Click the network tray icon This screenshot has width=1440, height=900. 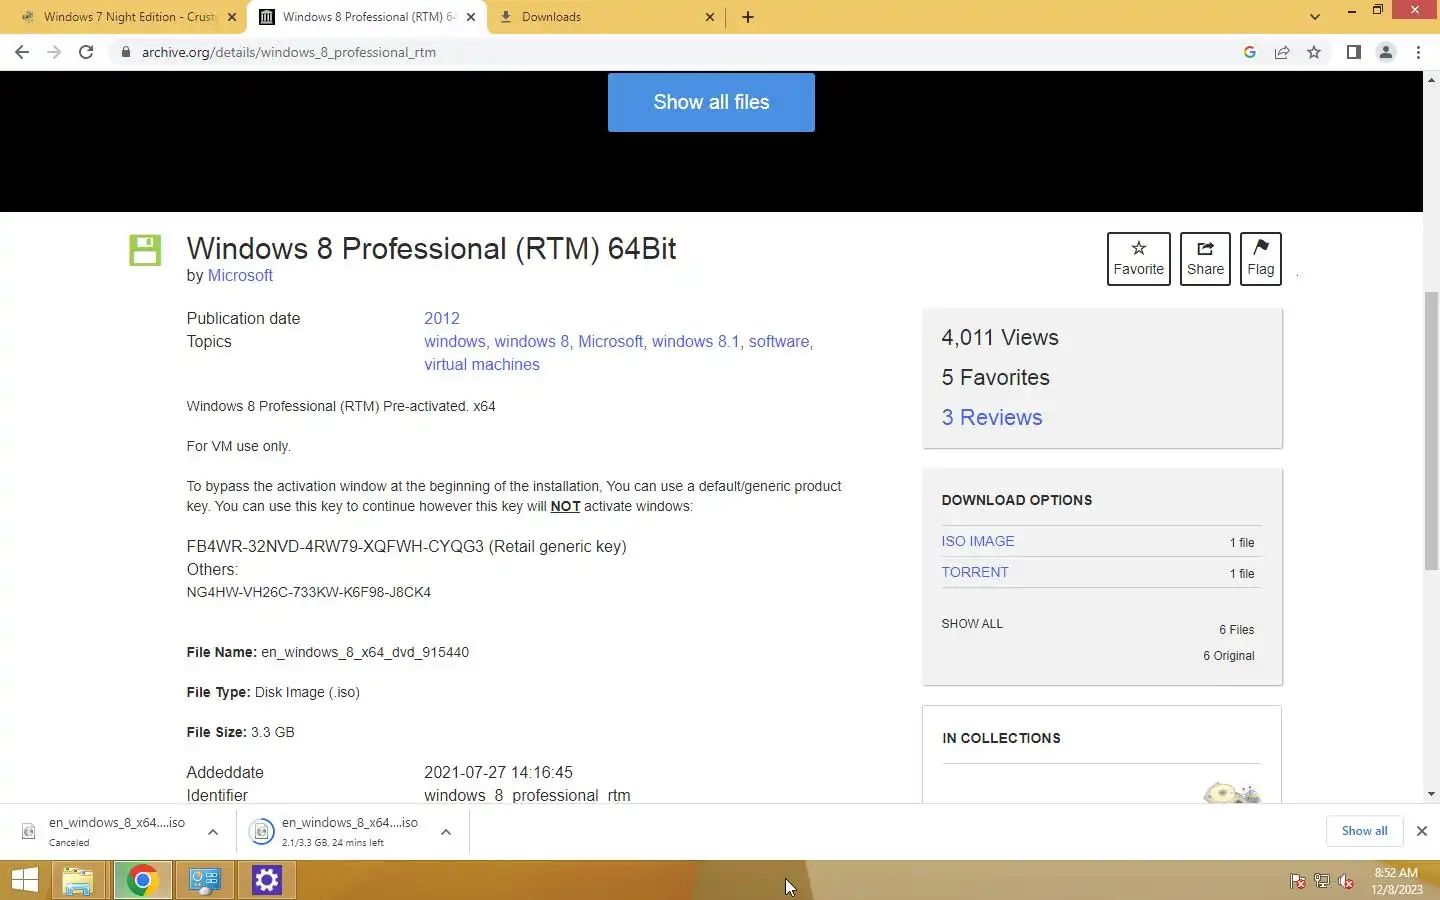[x=1322, y=881]
